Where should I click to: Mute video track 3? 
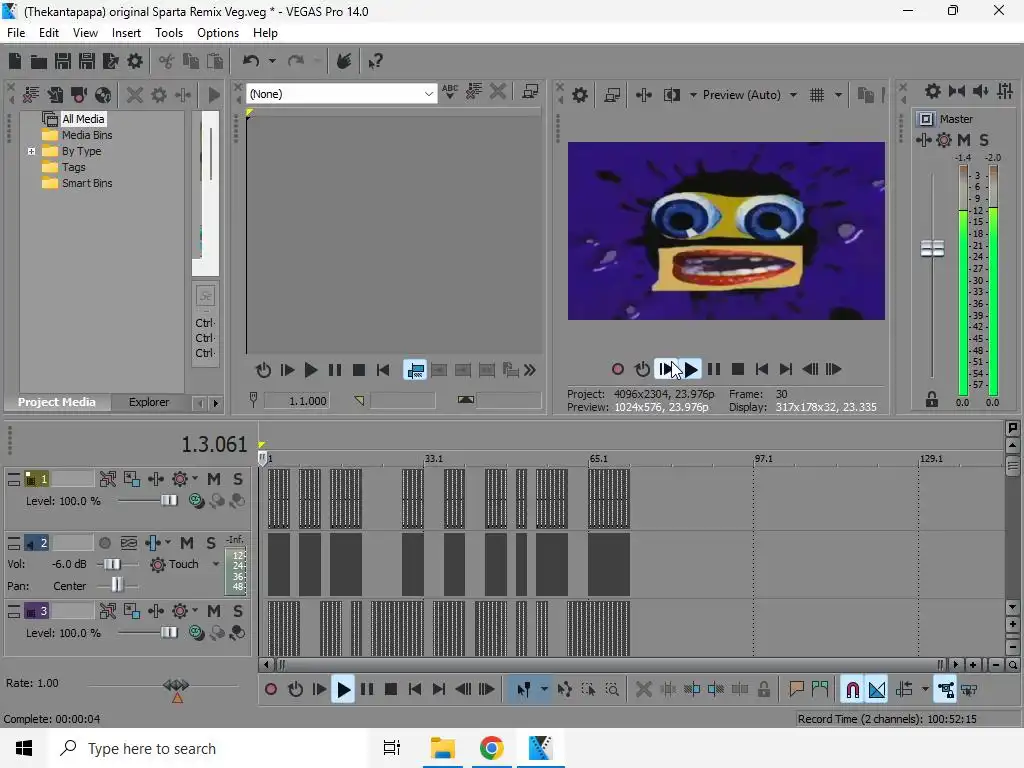pos(214,611)
